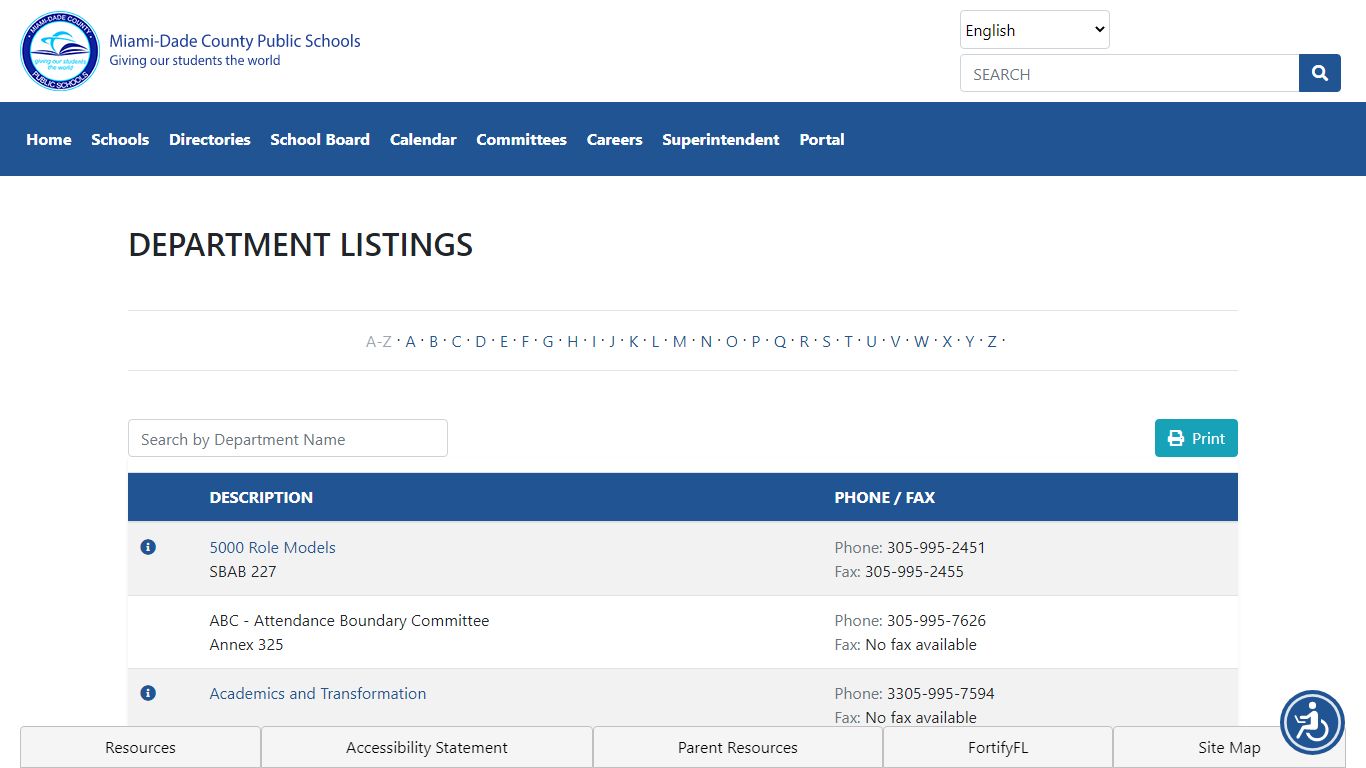Filter departments by letter P
This screenshot has height=768, width=1366.
[756, 341]
